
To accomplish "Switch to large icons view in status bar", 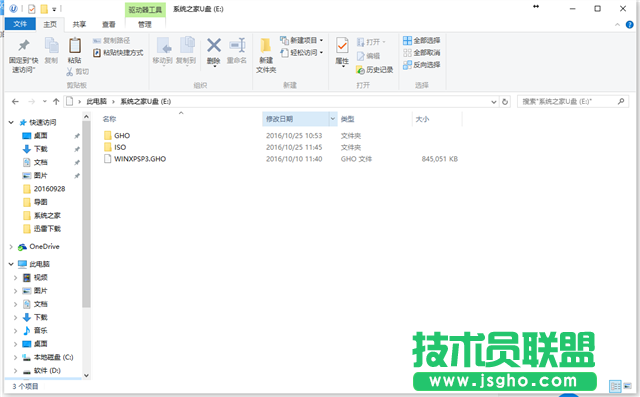I will (x=627, y=386).
